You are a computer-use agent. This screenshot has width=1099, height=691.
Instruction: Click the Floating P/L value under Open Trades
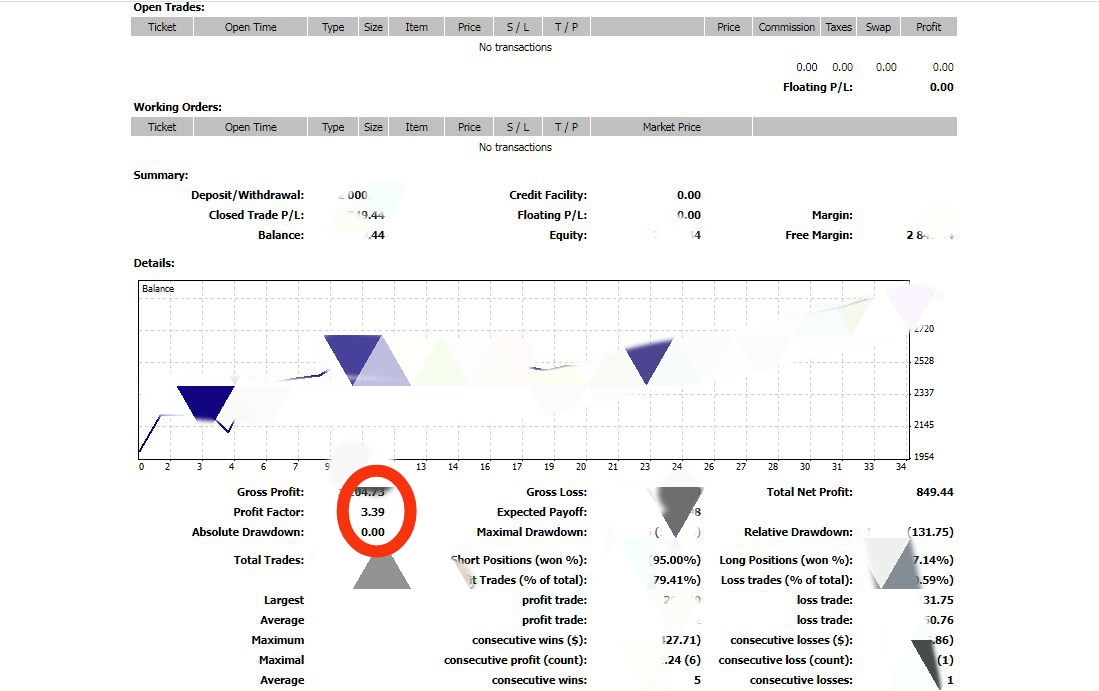click(941, 87)
